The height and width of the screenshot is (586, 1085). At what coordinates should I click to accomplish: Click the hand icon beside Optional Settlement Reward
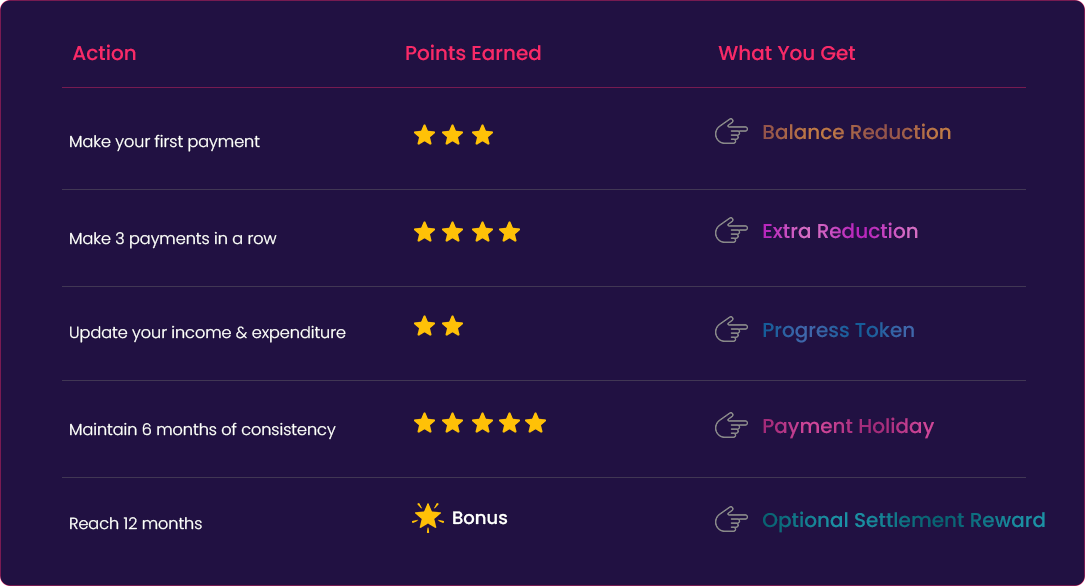[x=732, y=520]
